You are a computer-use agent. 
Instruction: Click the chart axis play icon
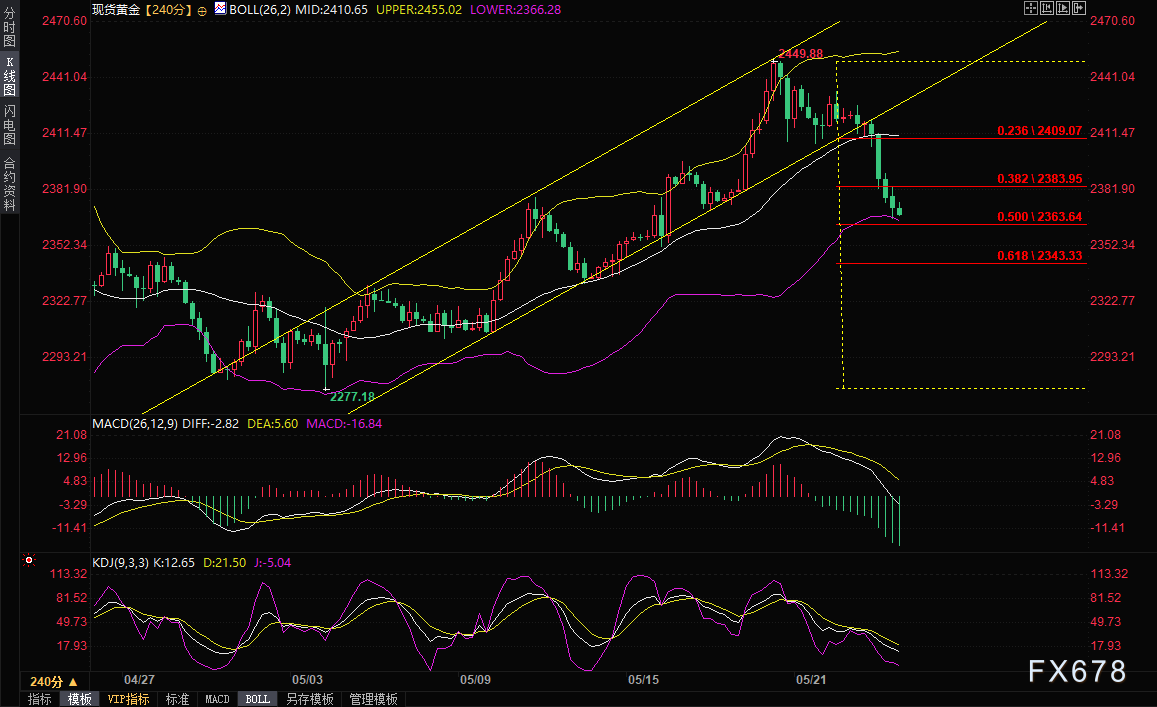(x=1063, y=7)
